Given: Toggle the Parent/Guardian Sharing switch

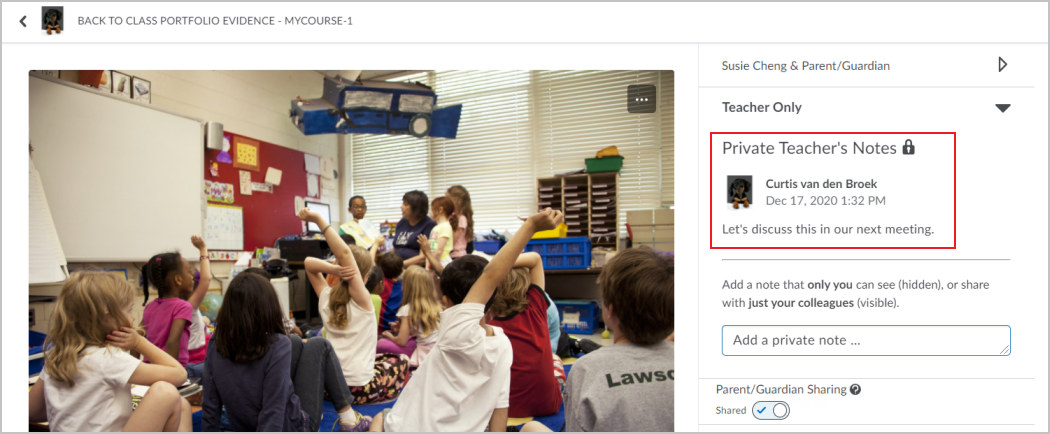Looking at the screenshot, I should [x=771, y=411].
